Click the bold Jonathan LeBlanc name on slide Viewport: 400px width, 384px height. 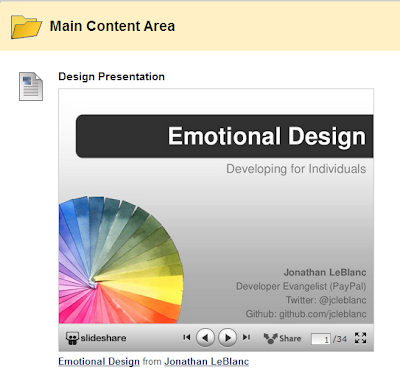(x=325, y=272)
